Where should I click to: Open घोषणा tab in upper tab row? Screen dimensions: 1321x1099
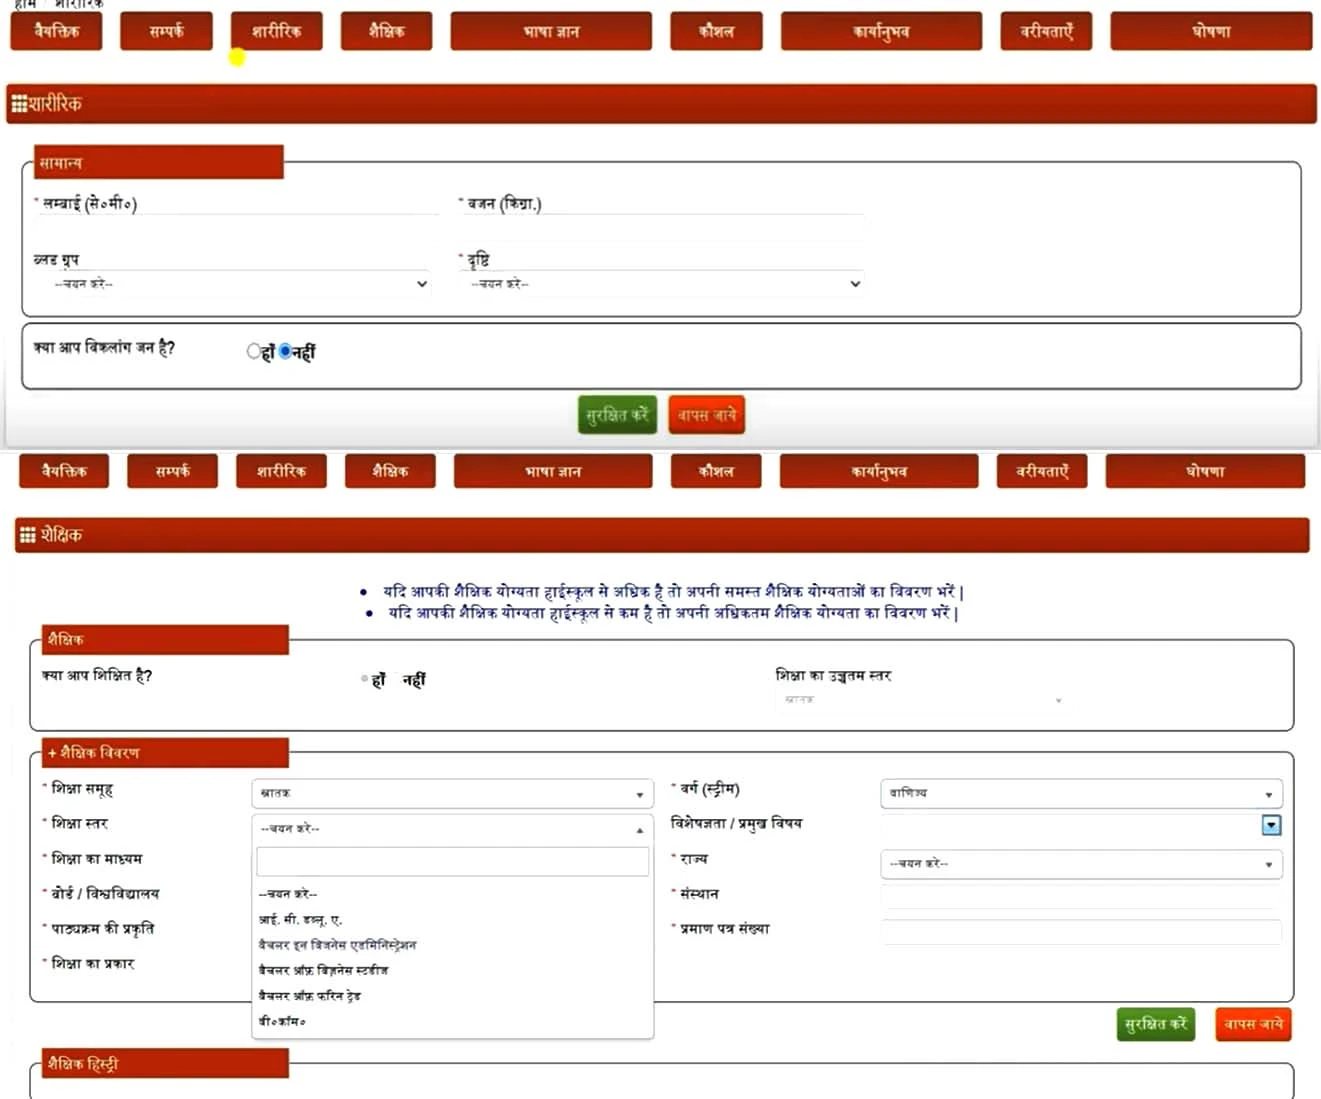coord(1210,31)
